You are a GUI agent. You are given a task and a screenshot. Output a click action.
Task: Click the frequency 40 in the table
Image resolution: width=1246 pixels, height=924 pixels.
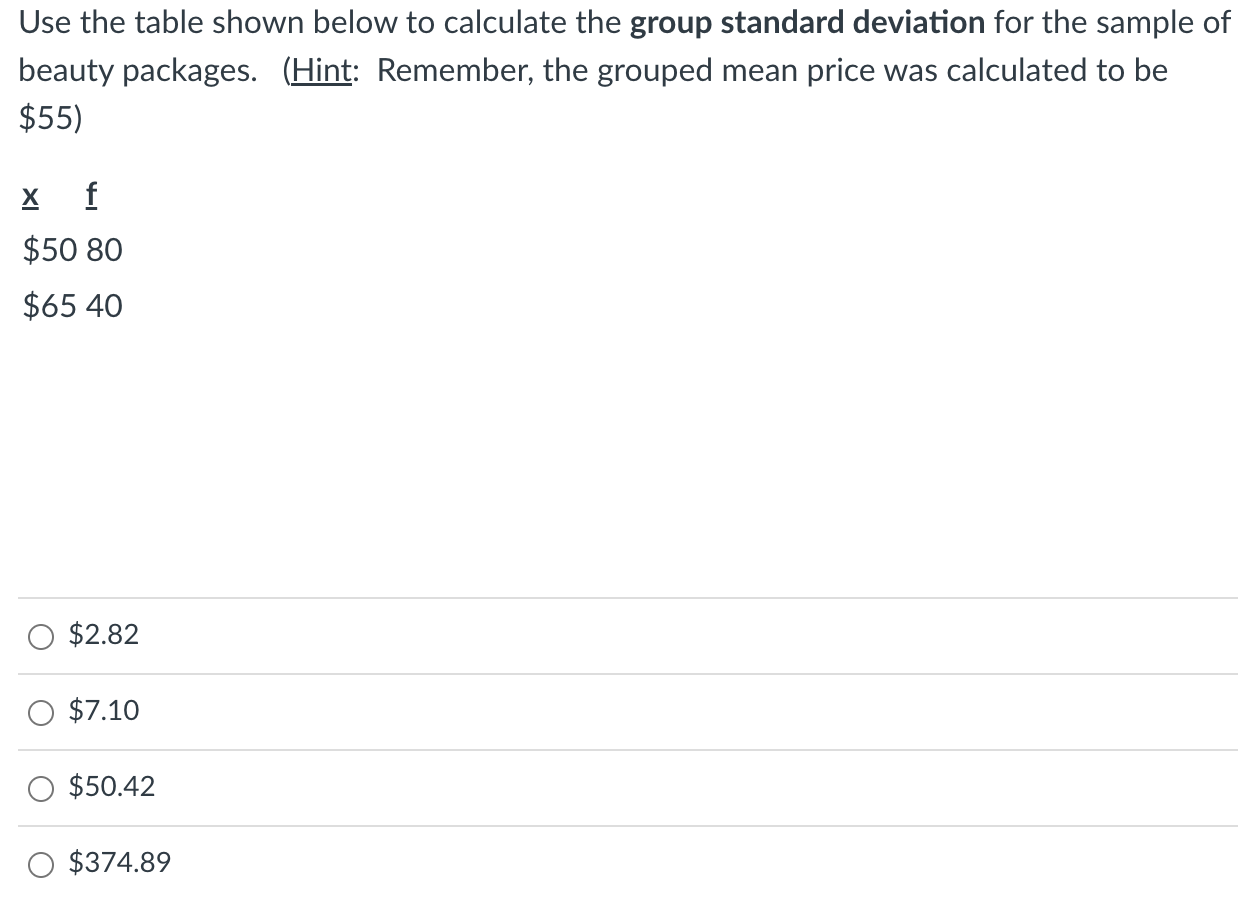(x=104, y=306)
